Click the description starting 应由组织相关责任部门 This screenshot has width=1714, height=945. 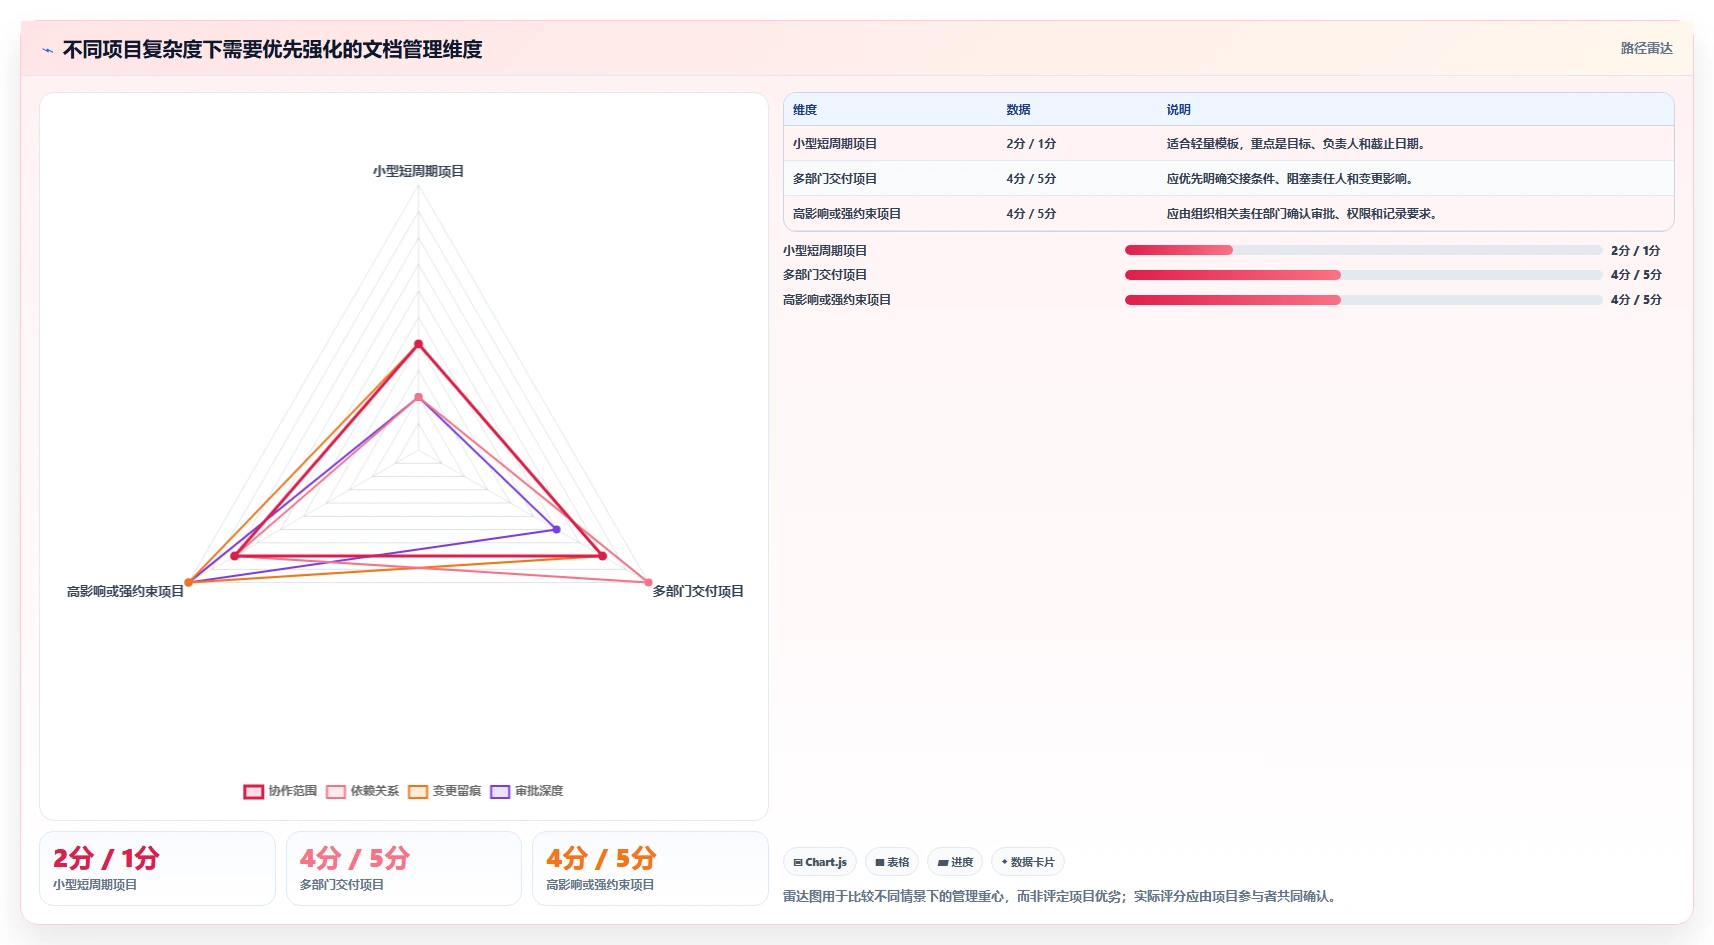pyautogui.click(x=1304, y=214)
